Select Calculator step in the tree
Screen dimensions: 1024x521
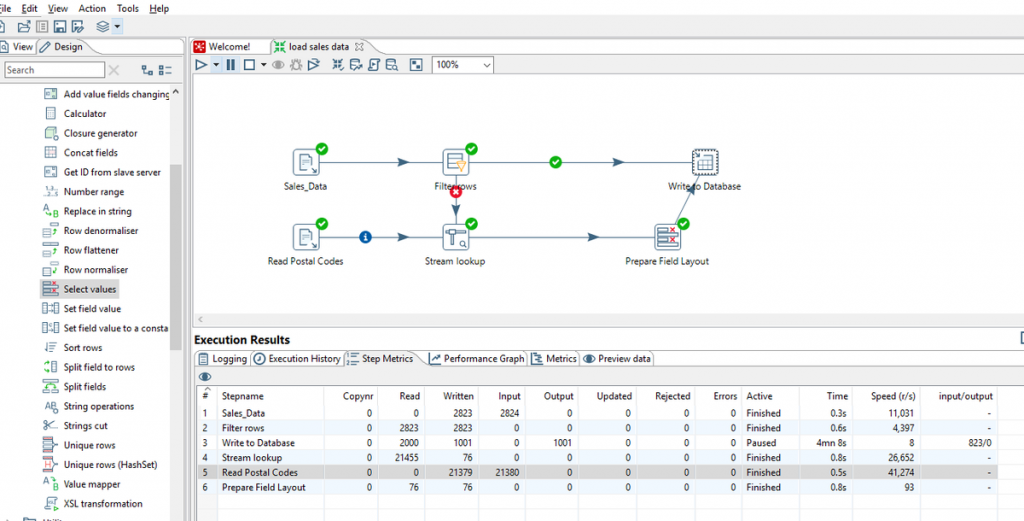(85, 114)
